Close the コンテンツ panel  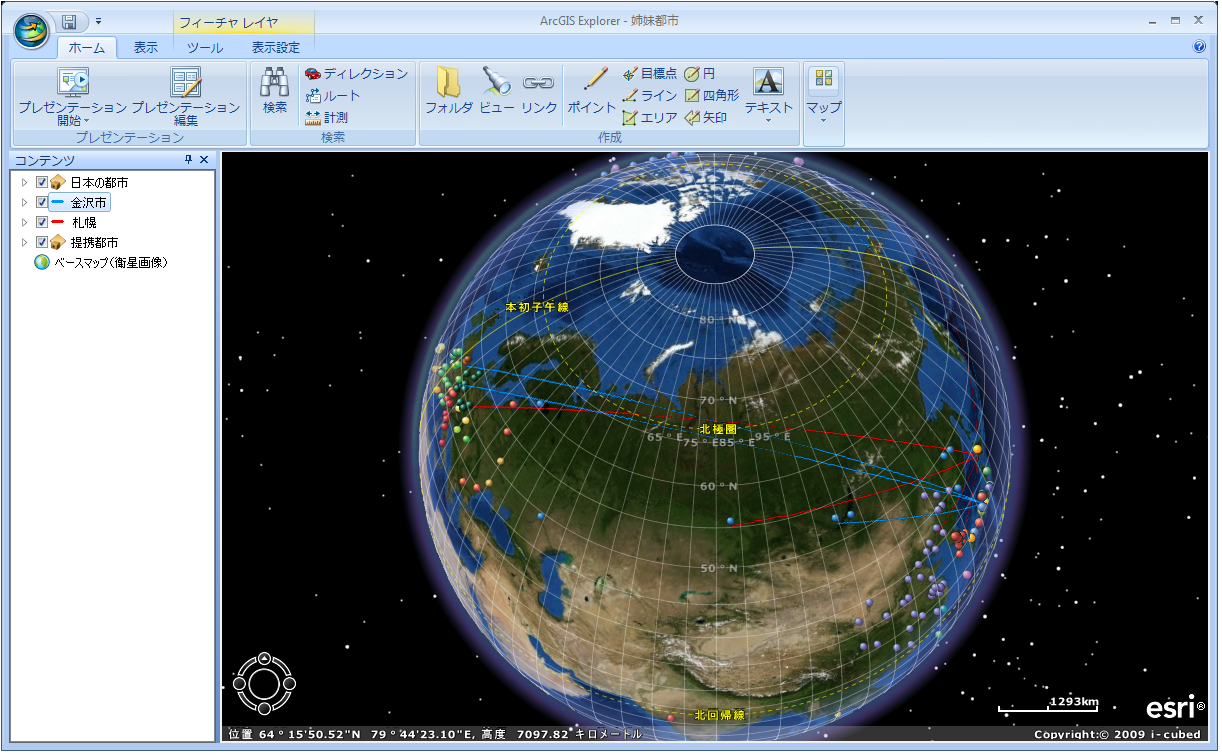click(x=204, y=160)
